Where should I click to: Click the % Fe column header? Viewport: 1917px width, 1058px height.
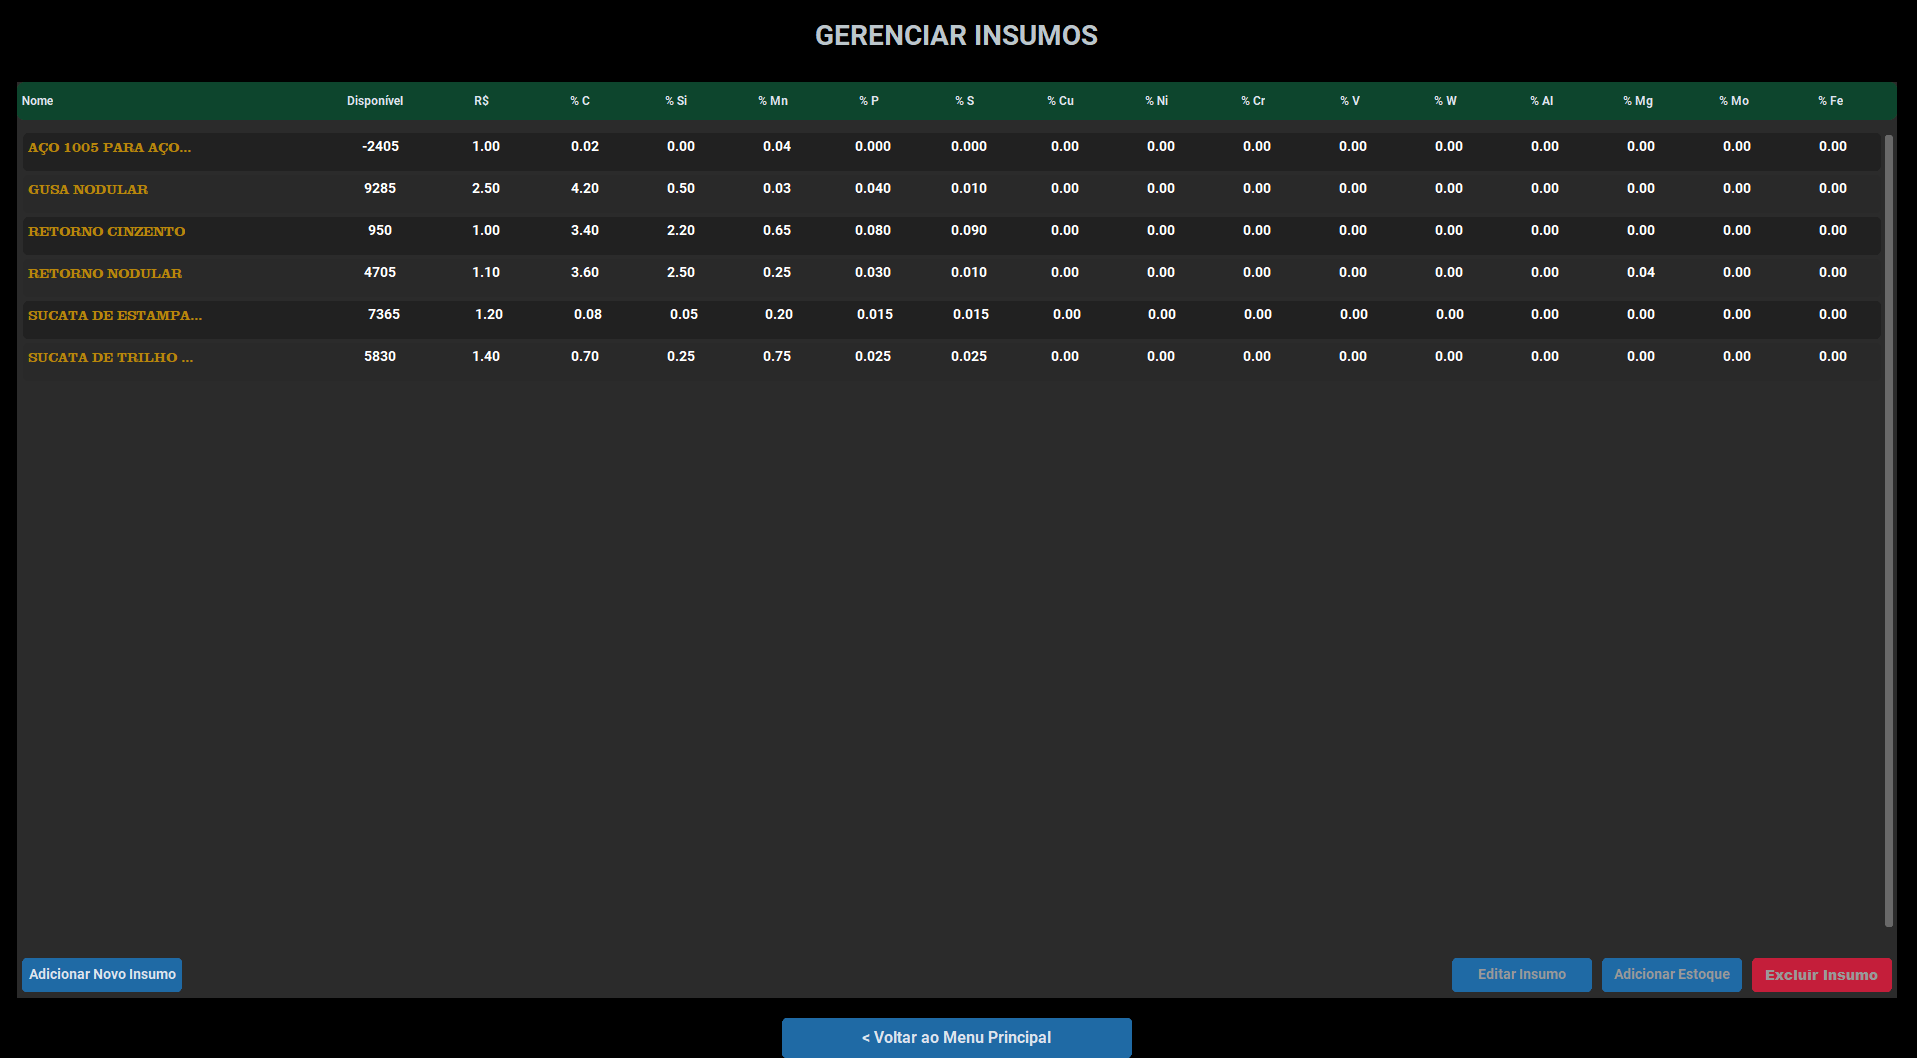click(1830, 101)
